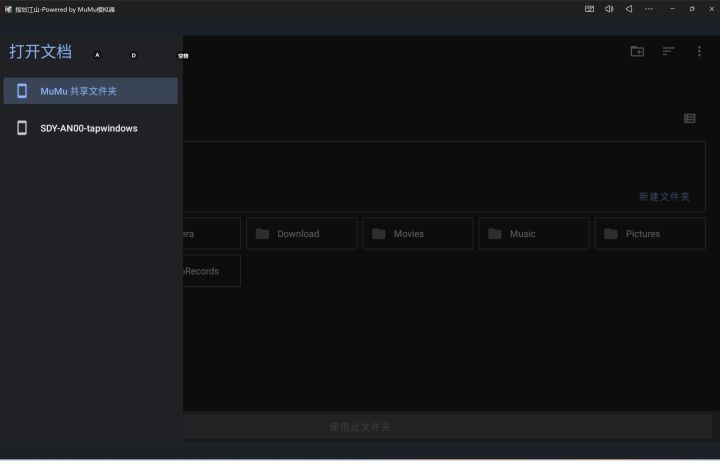Click the new folder icon in toolbar
720x461 pixels.
[x=637, y=51]
